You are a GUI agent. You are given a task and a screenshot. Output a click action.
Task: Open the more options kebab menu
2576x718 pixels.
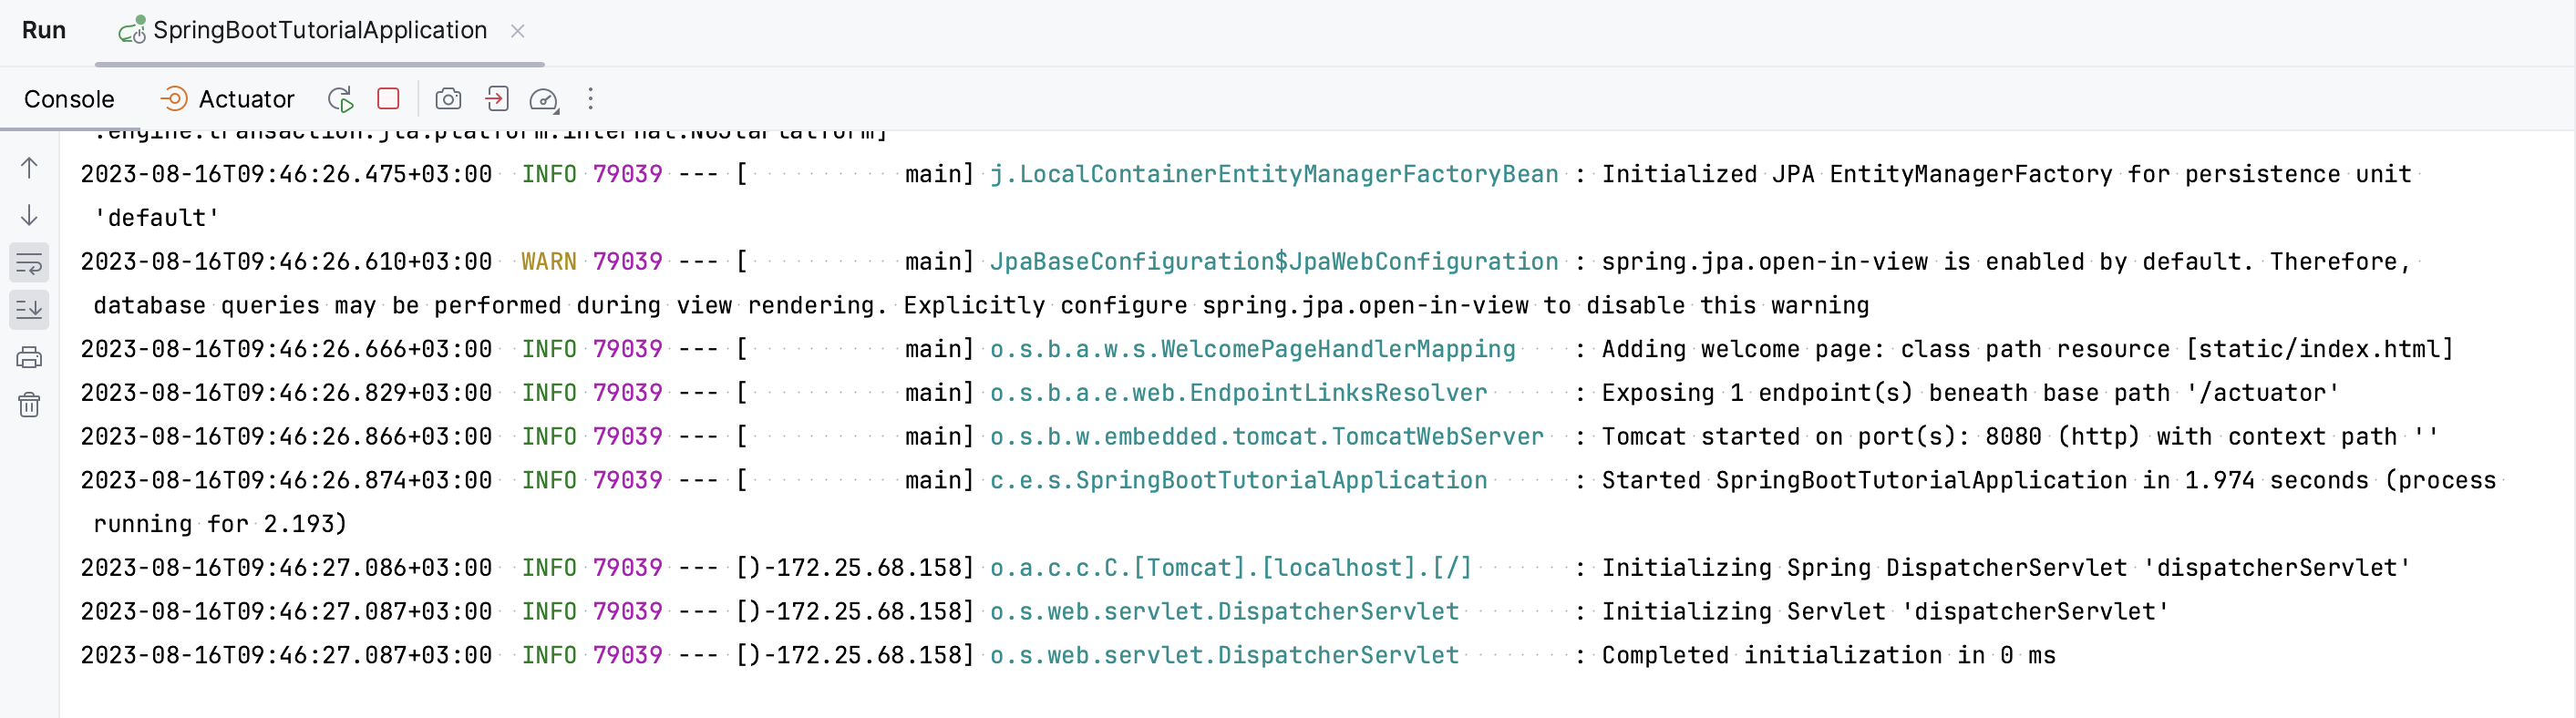[x=591, y=99]
